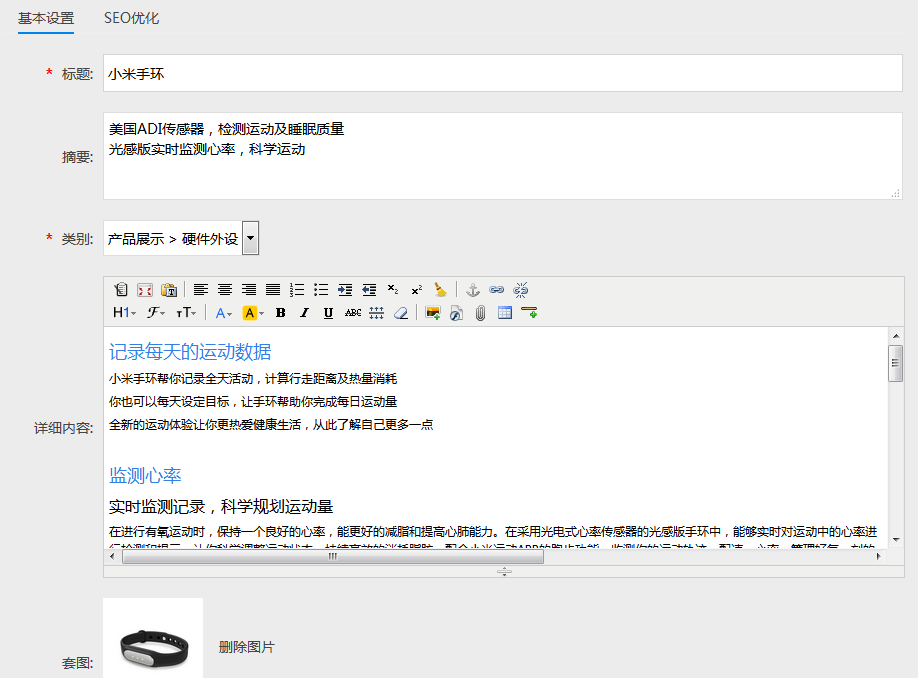The width and height of the screenshot is (918, 678).
Task: Click the wristband product thumbnail image
Action: click(x=153, y=643)
